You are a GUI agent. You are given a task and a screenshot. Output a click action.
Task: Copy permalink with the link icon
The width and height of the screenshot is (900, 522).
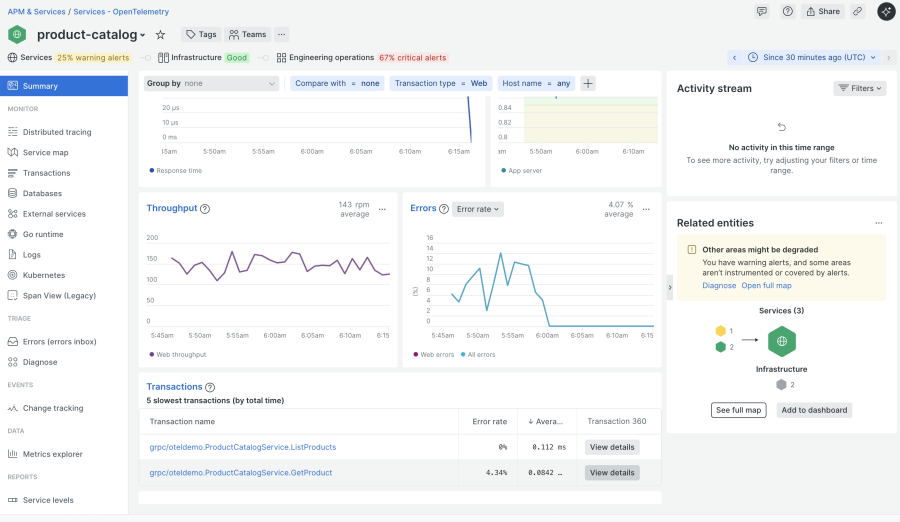point(857,11)
